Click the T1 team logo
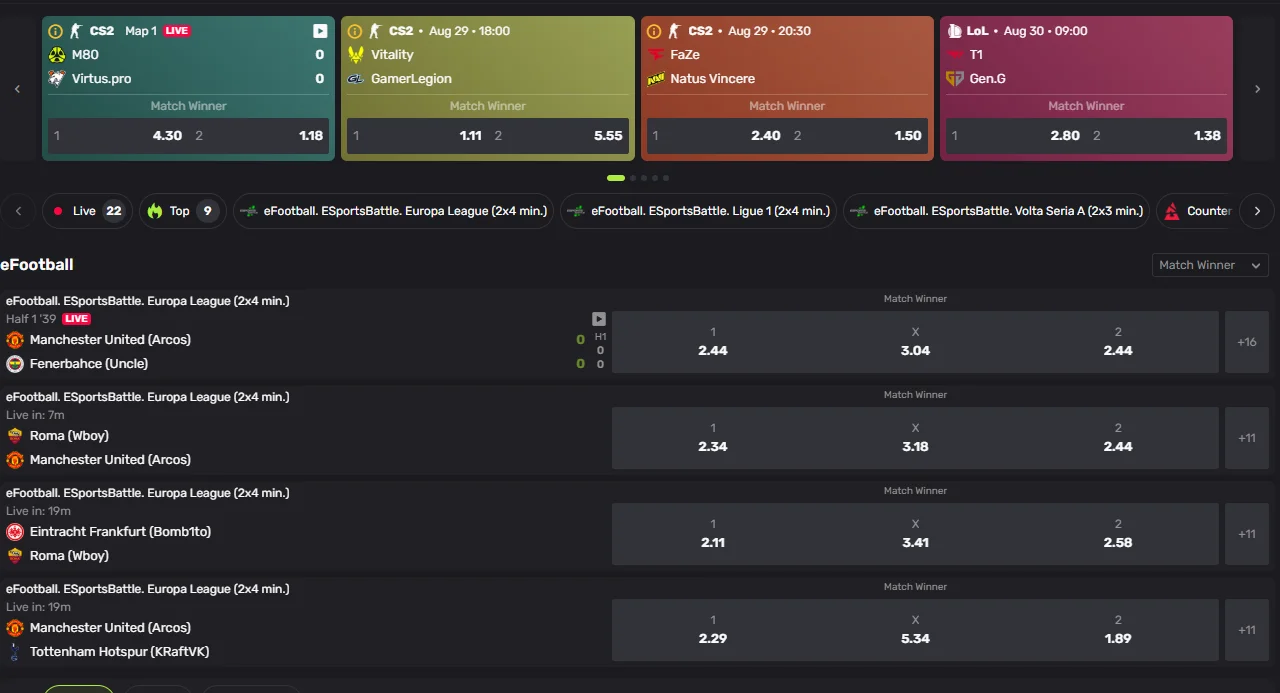Image resolution: width=1280 pixels, height=693 pixels. click(x=955, y=55)
